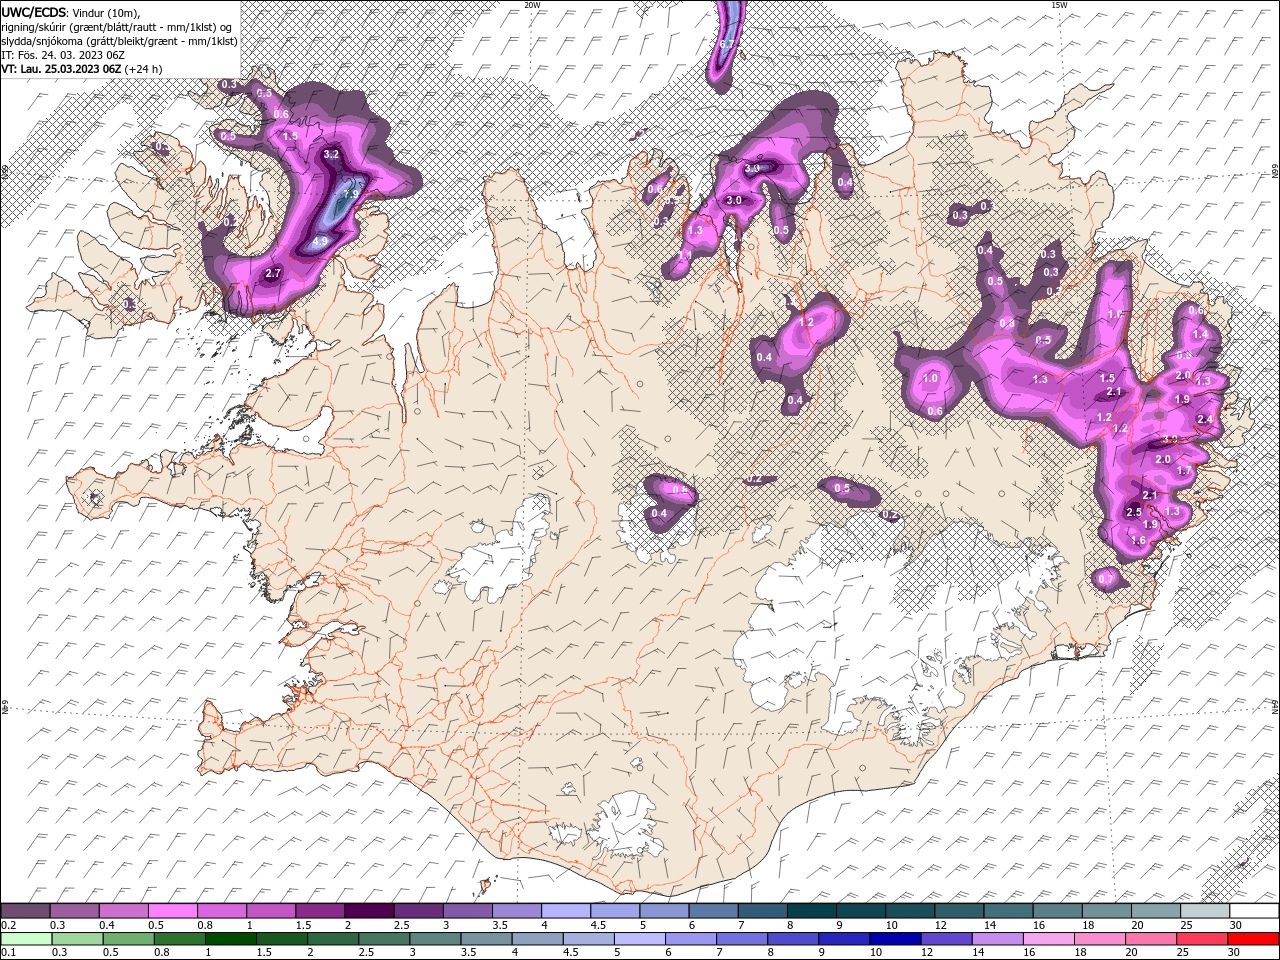The height and width of the screenshot is (960, 1280).
Task: Select lower legend row violet swatch labeled 12
Action: coord(947,939)
